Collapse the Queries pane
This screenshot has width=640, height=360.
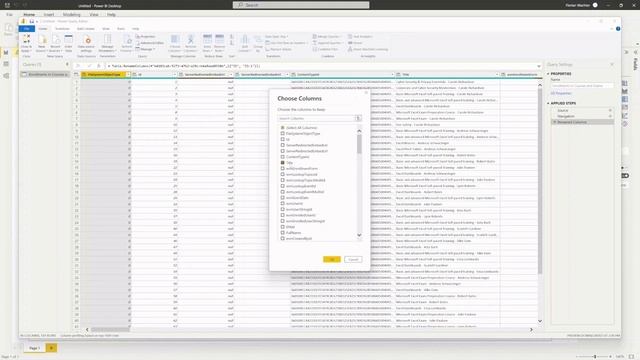(67, 64)
